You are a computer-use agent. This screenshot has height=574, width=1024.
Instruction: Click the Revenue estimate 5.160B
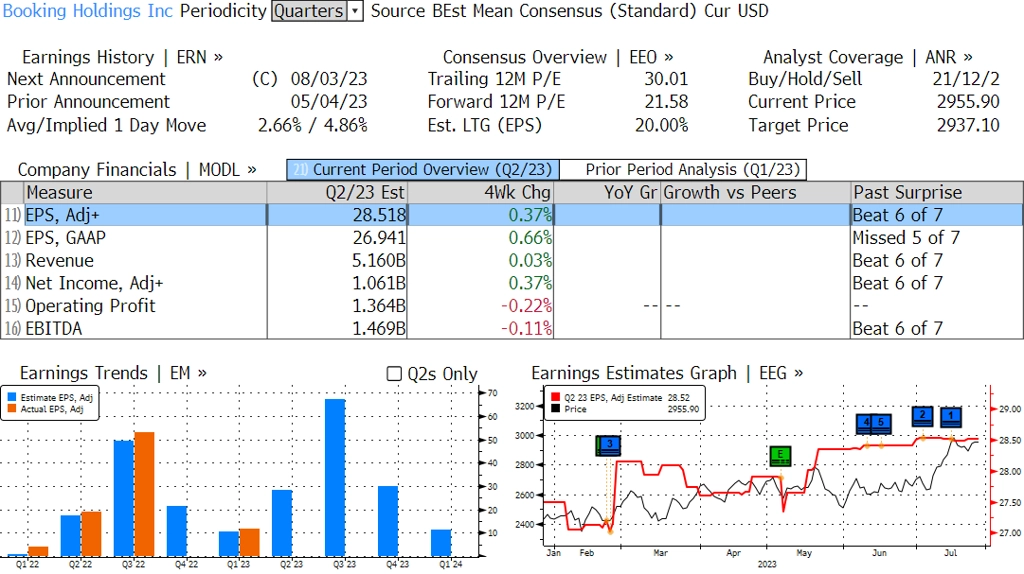click(379, 261)
